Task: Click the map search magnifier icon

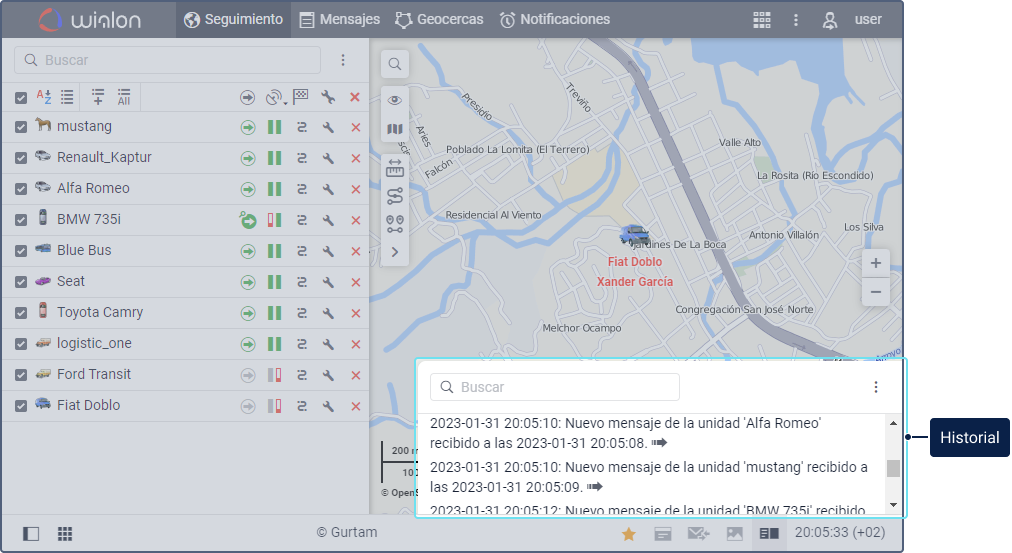Action: coord(395,64)
